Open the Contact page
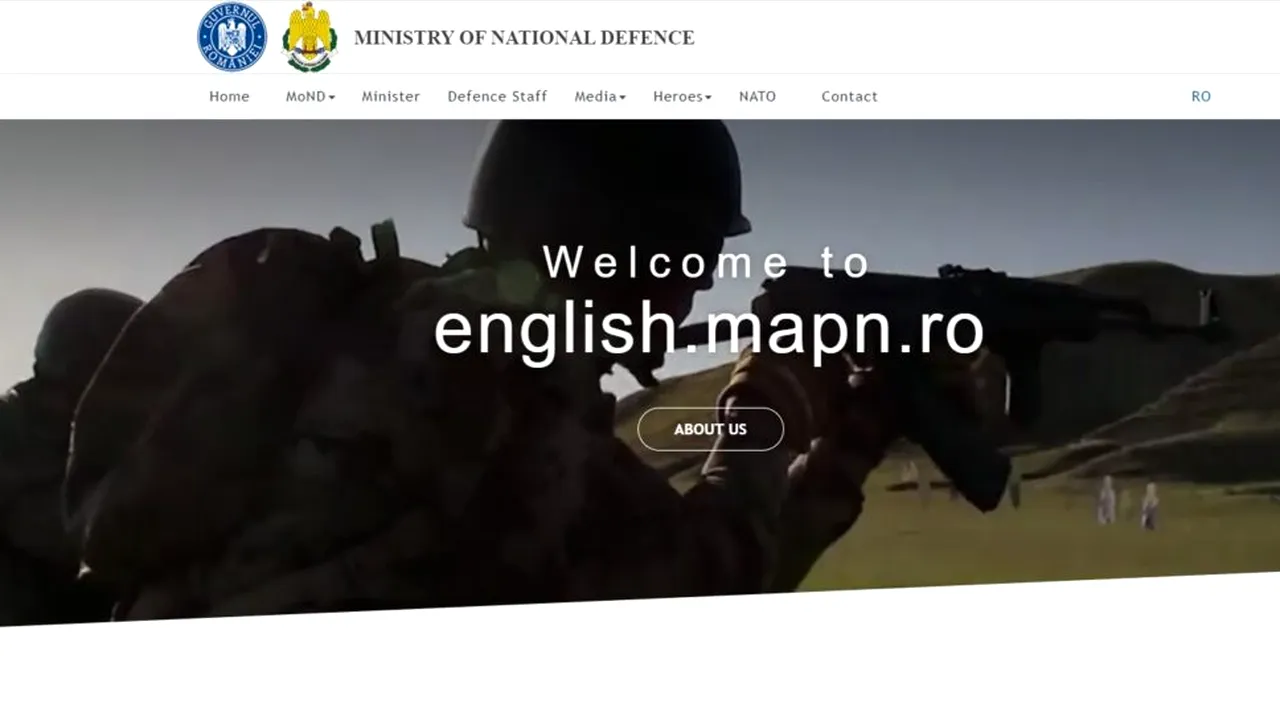The image size is (1280, 720). (x=849, y=96)
